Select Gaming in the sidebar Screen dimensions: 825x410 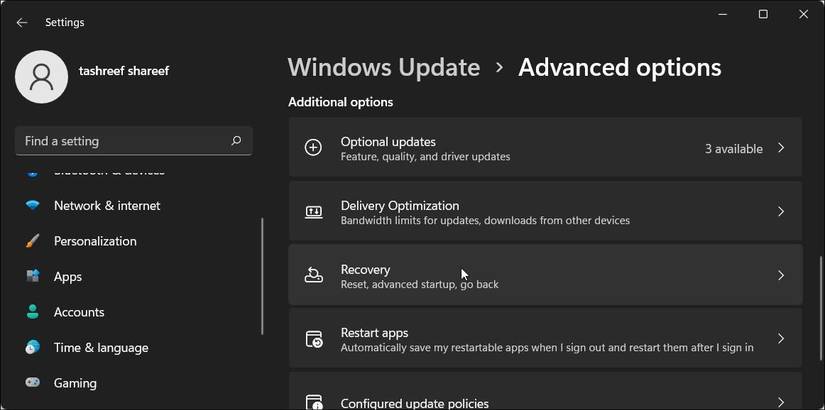click(x=75, y=383)
